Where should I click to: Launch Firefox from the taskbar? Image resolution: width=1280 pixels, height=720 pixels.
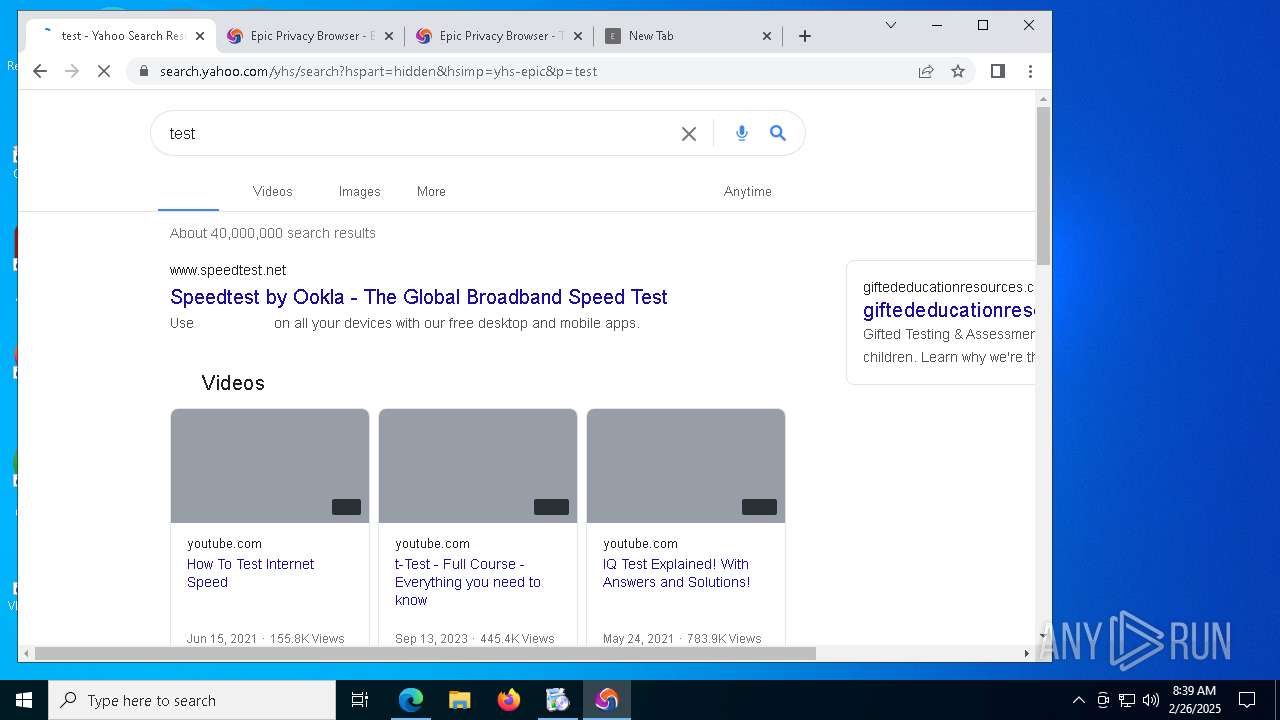click(508, 700)
